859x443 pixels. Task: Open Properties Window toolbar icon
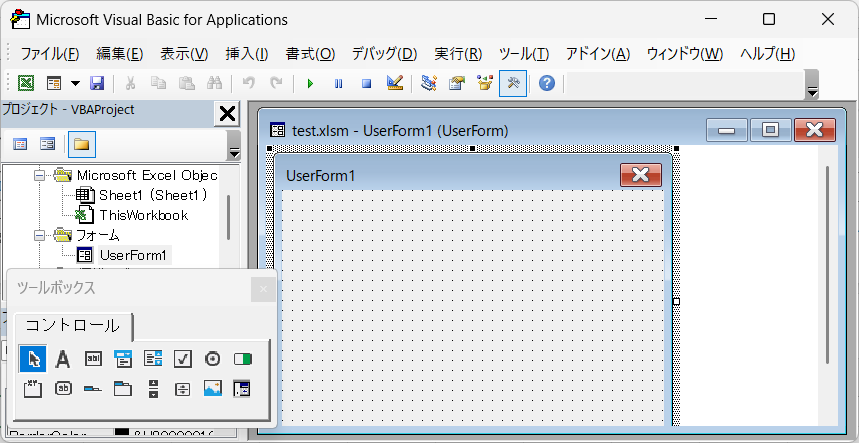(x=456, y=83)
